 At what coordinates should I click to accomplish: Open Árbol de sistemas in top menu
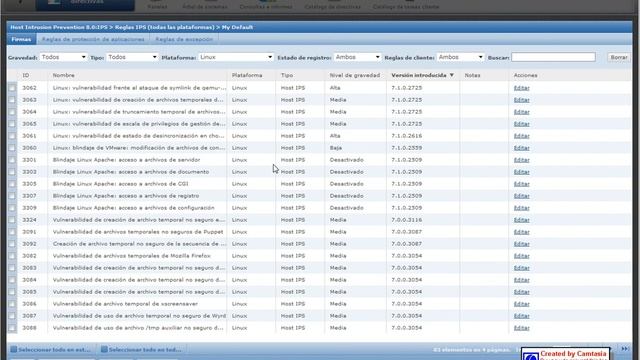pyautogui.click(x=204, y=6)
